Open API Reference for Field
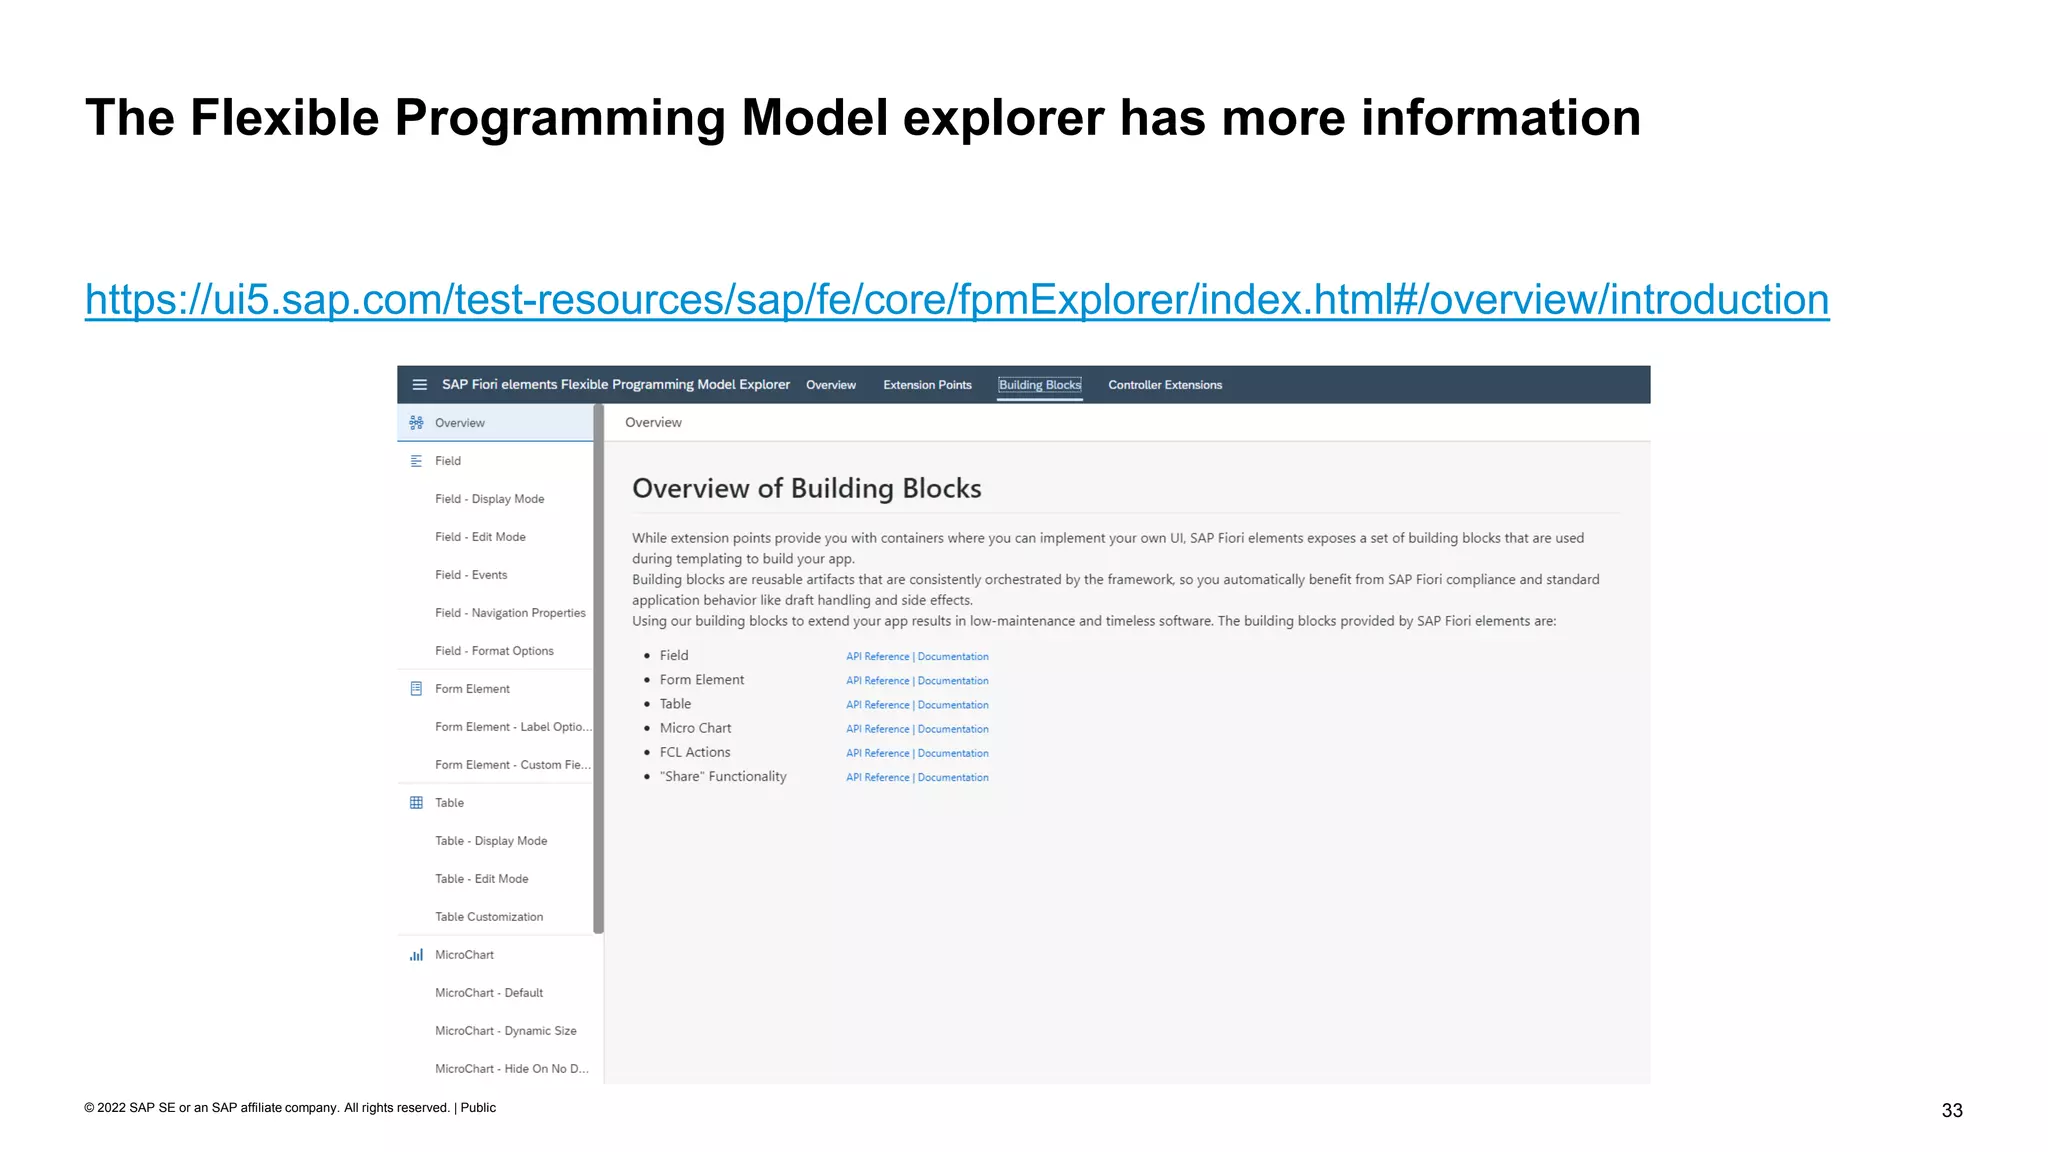This screenshot has width=2048, height=1152. (x=878, y=657)
